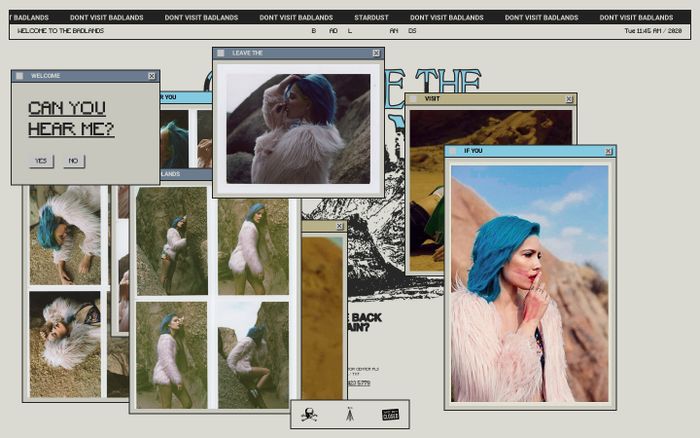Click the photo inside Leave The window

(298, 127)
